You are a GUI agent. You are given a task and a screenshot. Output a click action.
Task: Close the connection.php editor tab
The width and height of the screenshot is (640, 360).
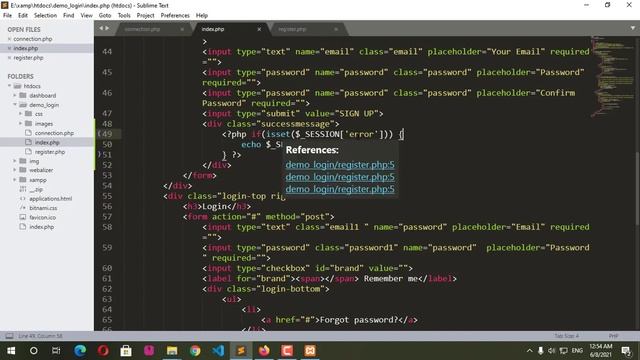(x=182, y=29)
